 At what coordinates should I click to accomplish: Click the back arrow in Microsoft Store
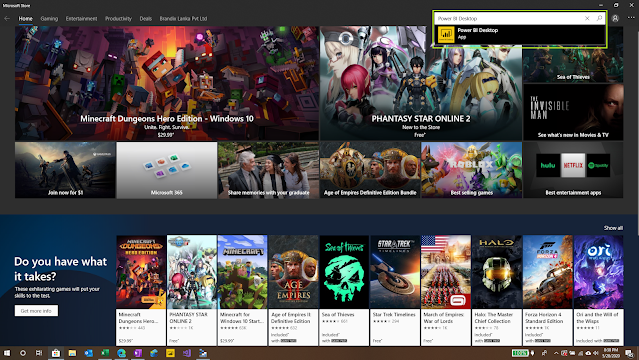click(x=7, y=18)
